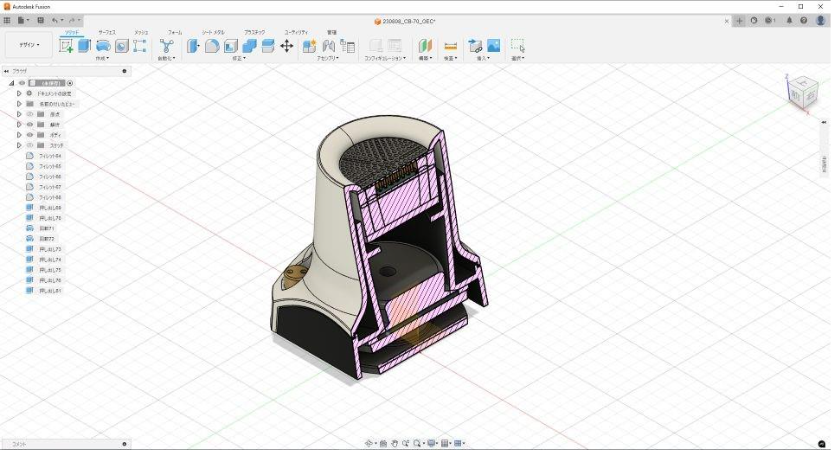
Task: Select the Revolve tool icon
Action: tap(103, 46)
